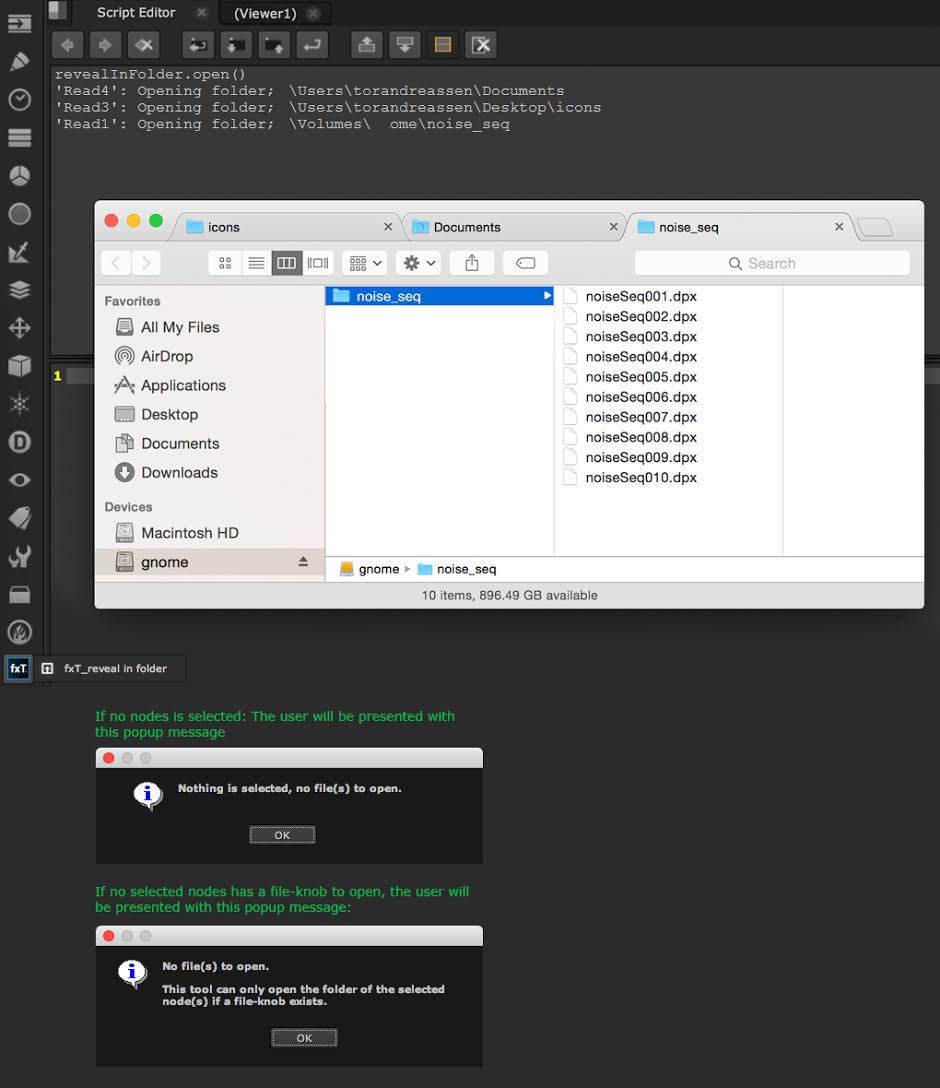
Task: Switch Finder to list view
Action: 256,263
